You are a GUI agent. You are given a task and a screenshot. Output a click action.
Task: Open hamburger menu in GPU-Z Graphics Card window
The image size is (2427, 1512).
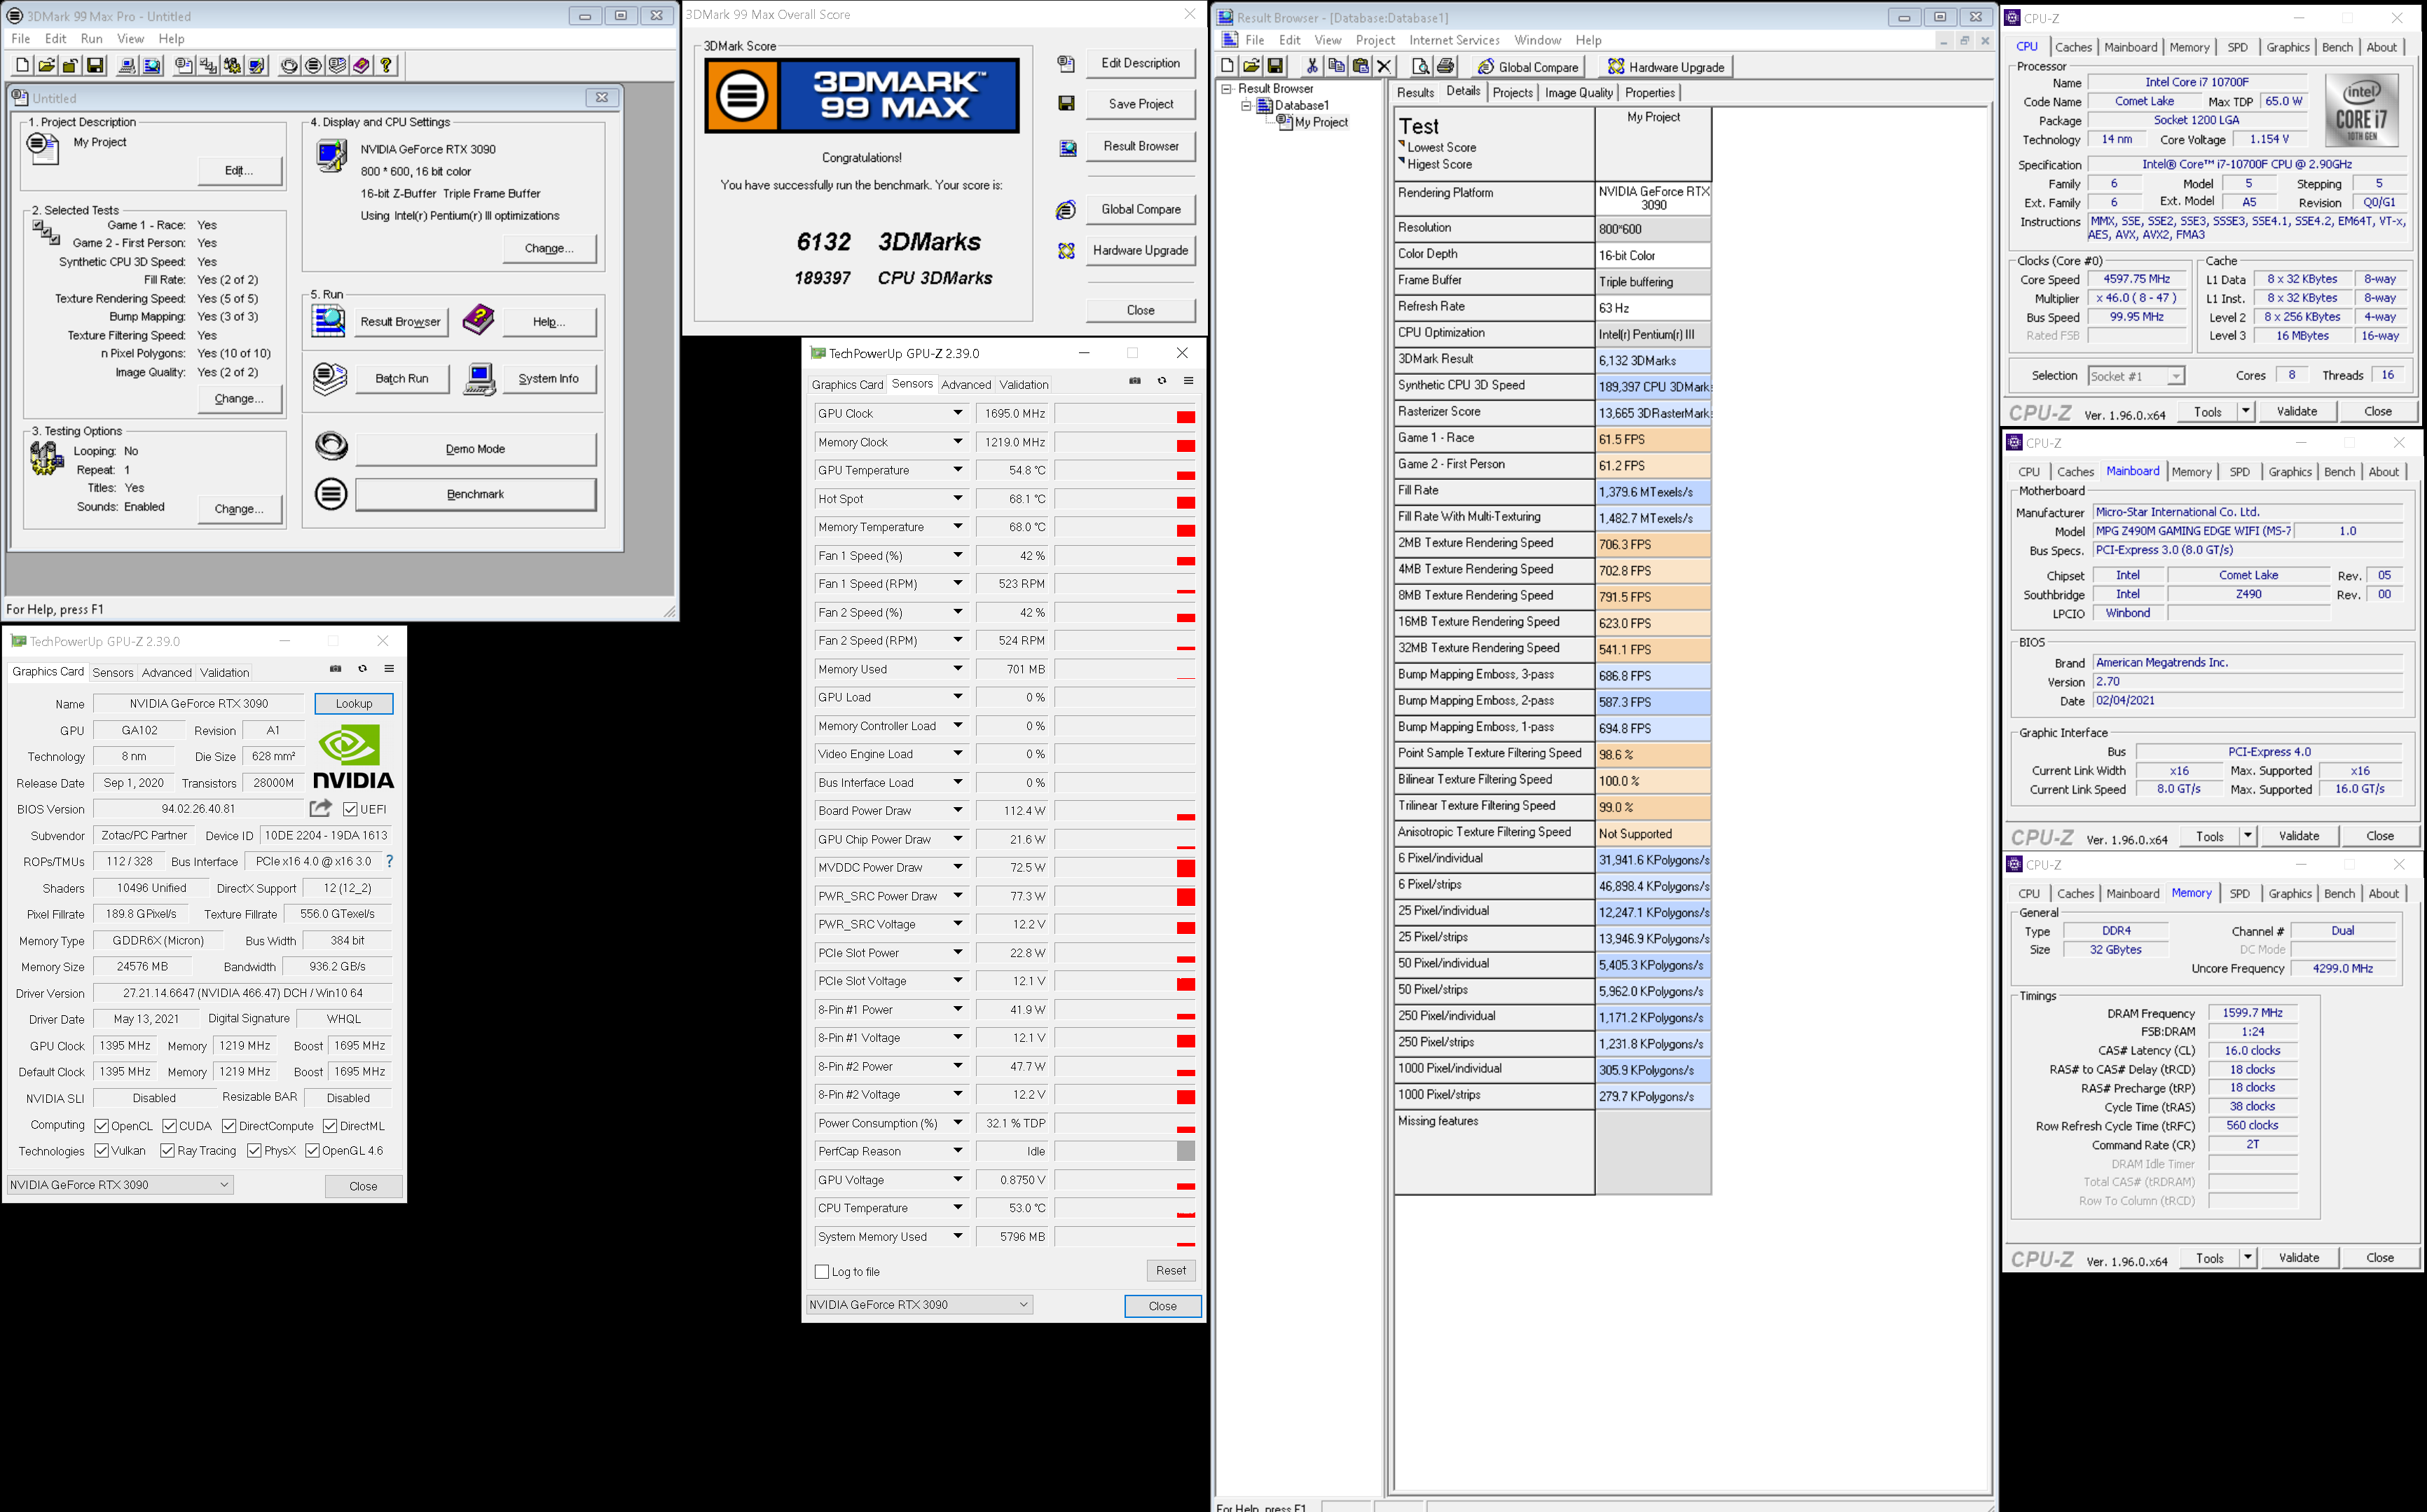point(389,669)
